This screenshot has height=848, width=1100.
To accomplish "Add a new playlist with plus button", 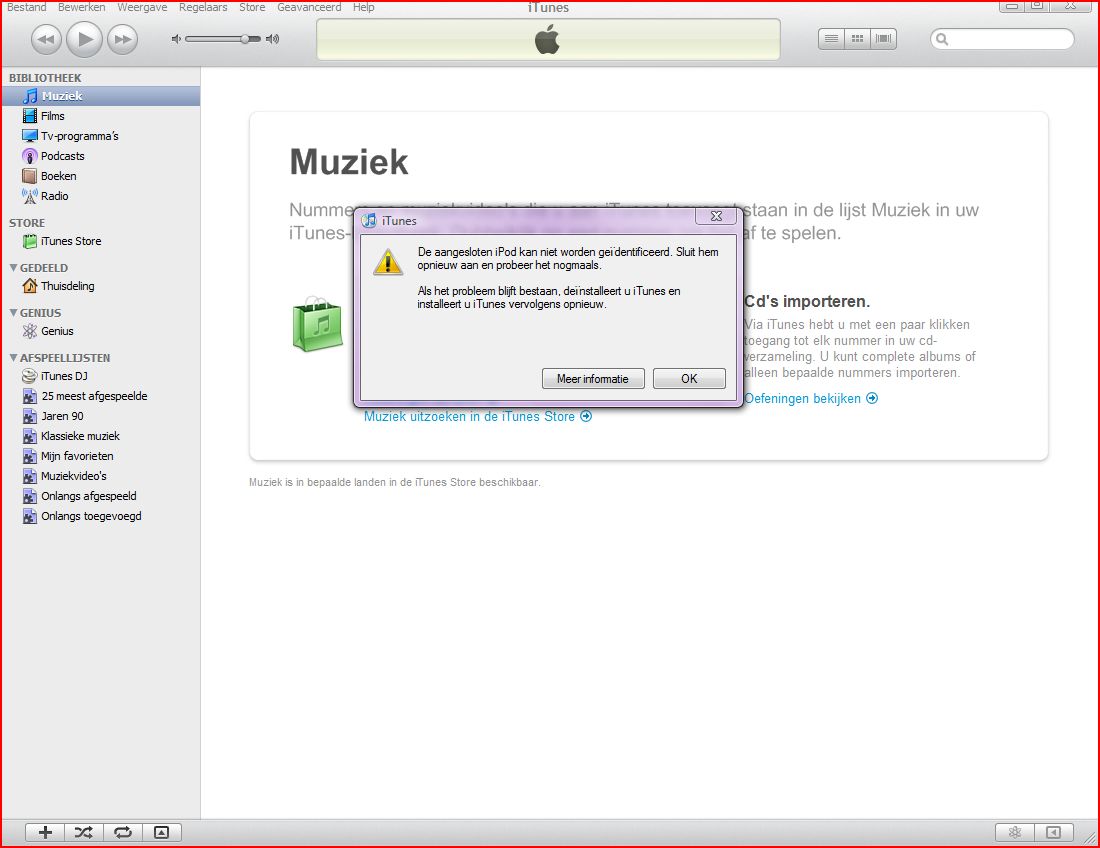I will click(46, 833).
